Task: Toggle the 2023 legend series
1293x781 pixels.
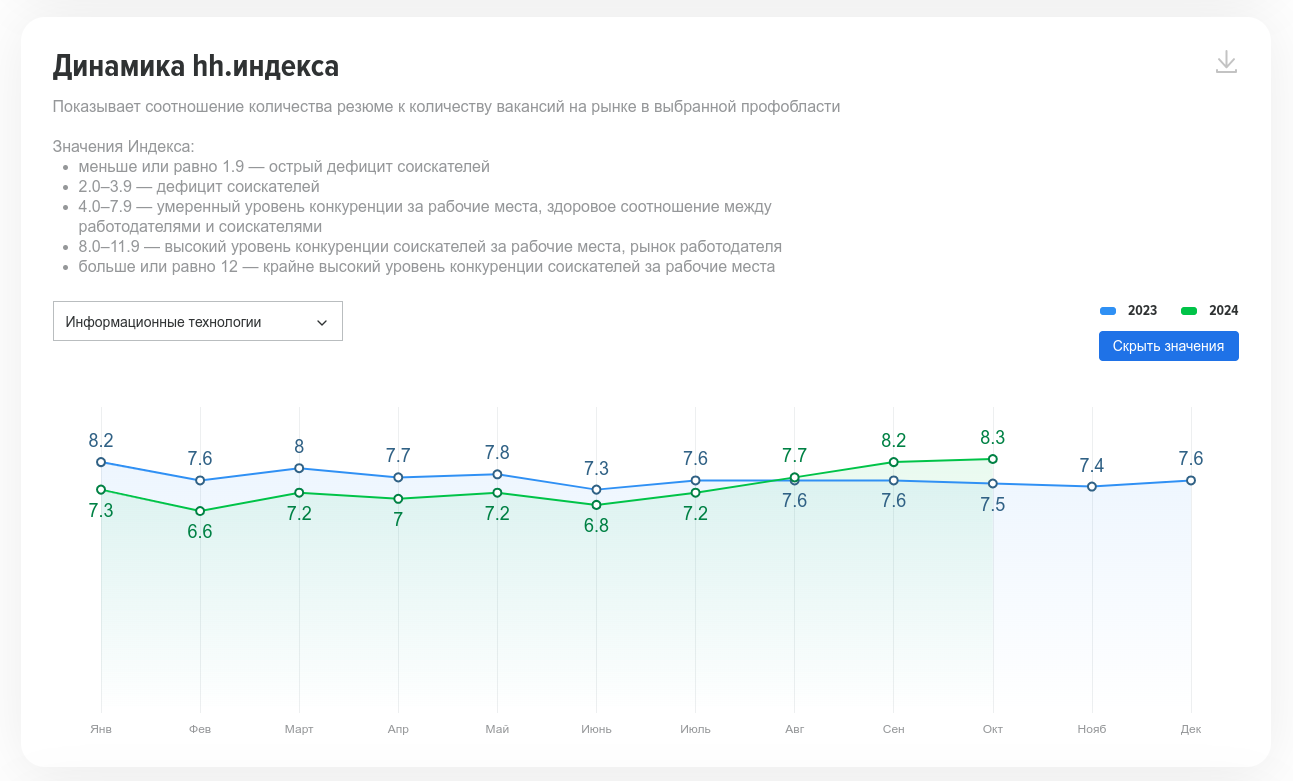Action: tap(1129, 310)
